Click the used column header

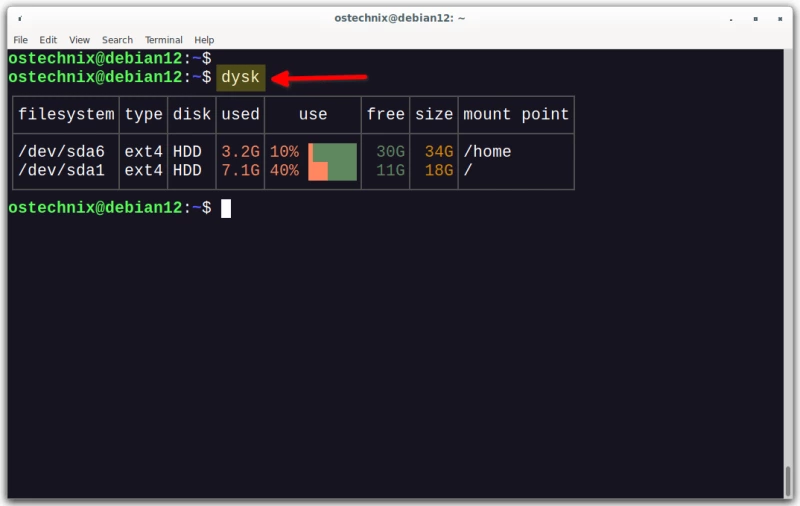coord(240,114)
